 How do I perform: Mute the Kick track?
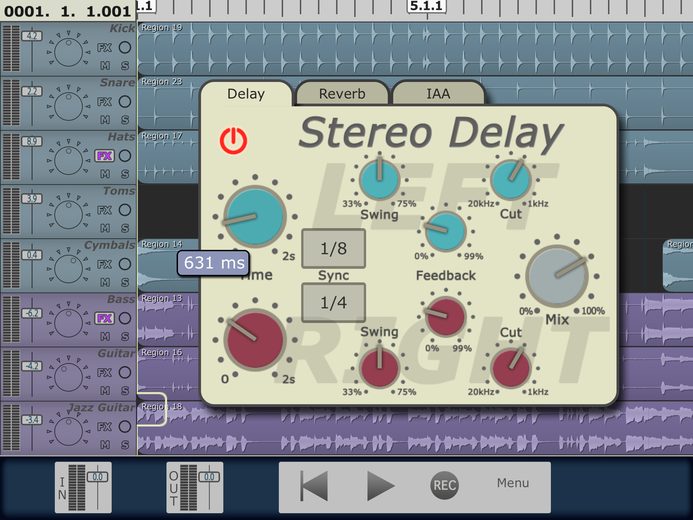coord(105,66)
